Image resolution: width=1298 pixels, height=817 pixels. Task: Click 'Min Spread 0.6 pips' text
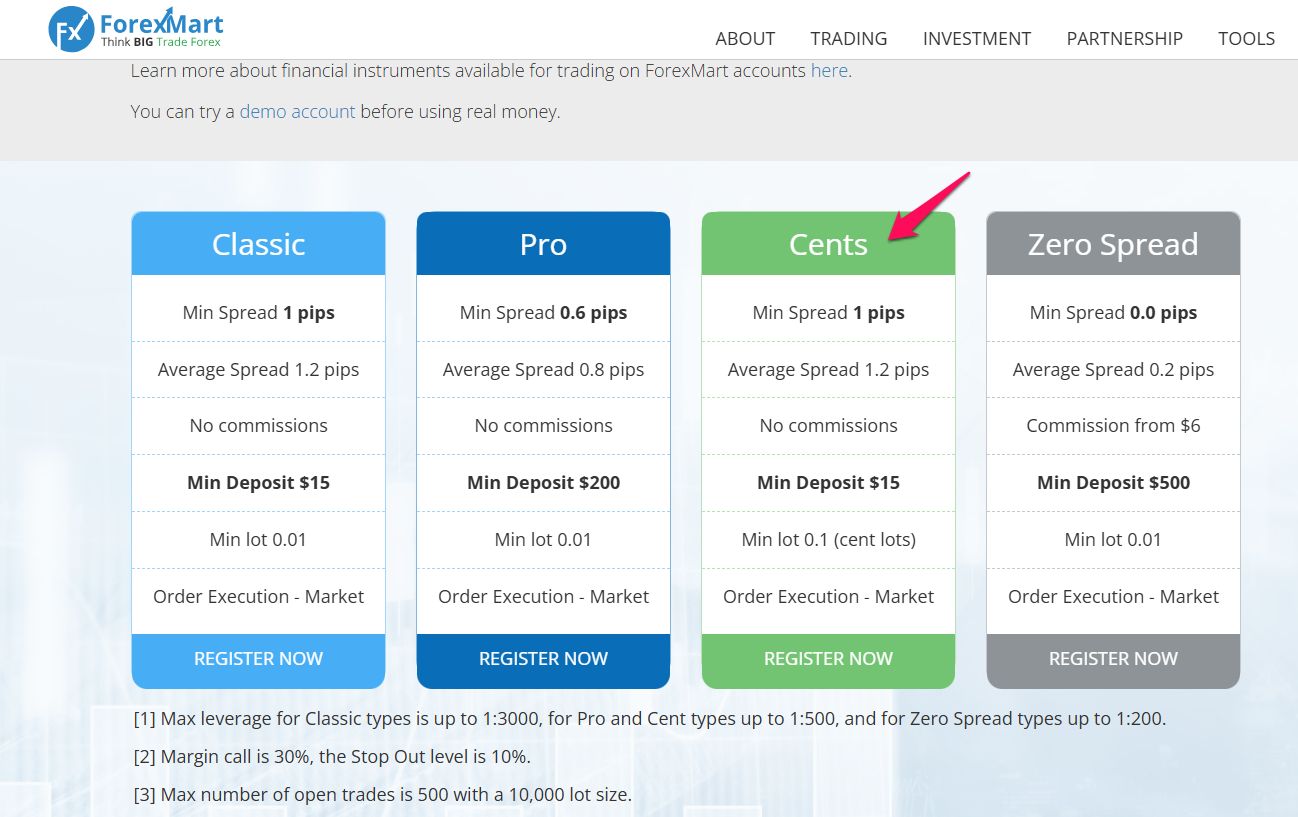click(x=543, y=313)
